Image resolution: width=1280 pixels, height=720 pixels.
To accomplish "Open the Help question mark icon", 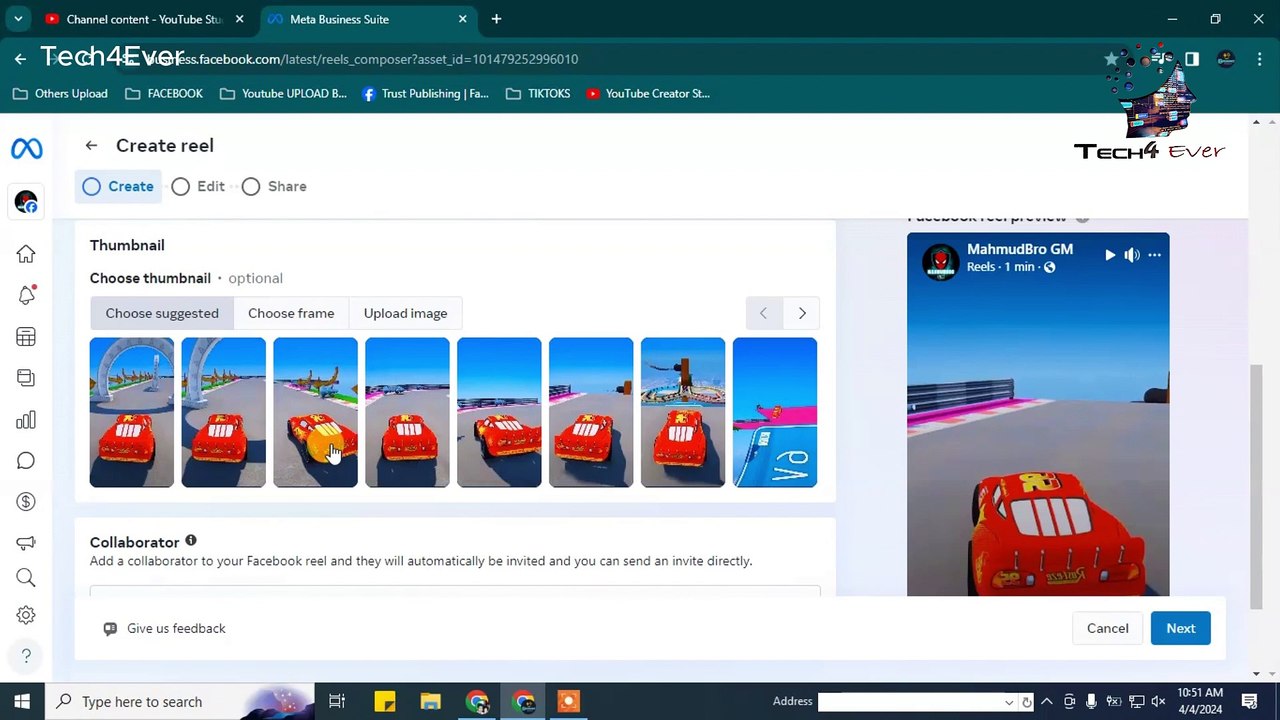I will 26,656.
